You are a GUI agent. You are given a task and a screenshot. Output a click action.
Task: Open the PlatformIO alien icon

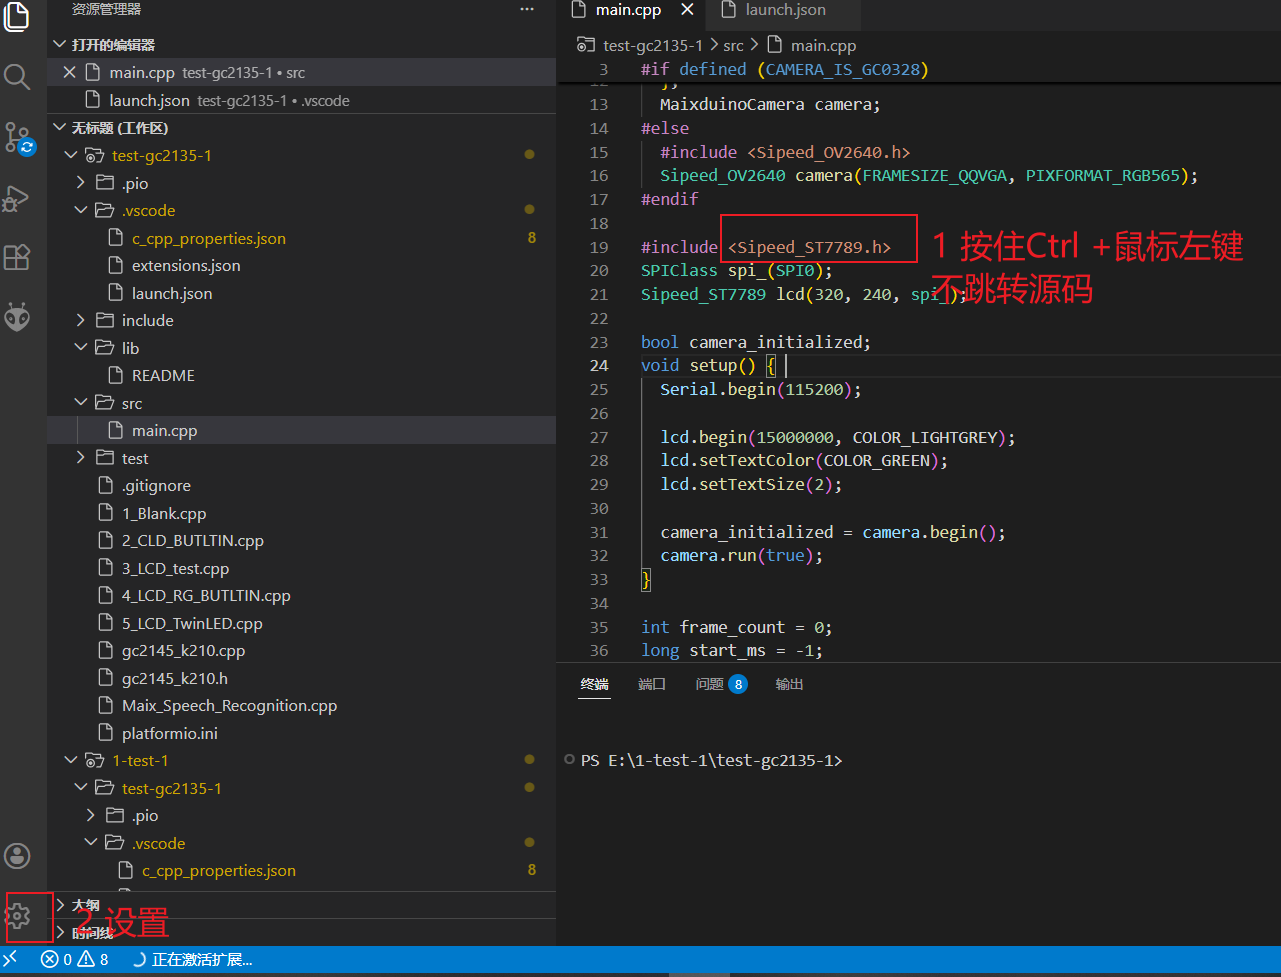point(17,317)
